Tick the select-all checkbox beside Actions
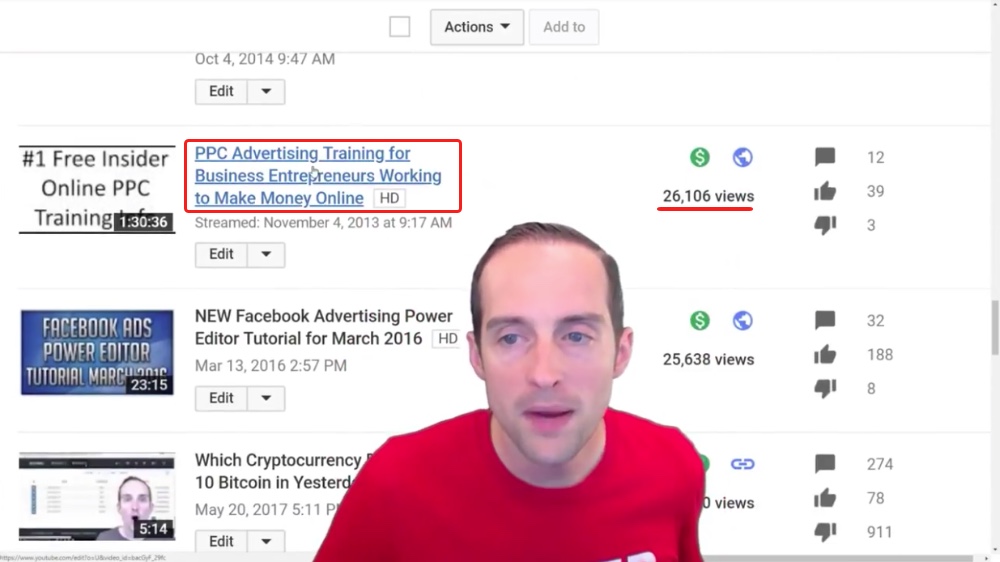Image resolution: width=1000 pixels, height=562 pixels. (400, 27)
